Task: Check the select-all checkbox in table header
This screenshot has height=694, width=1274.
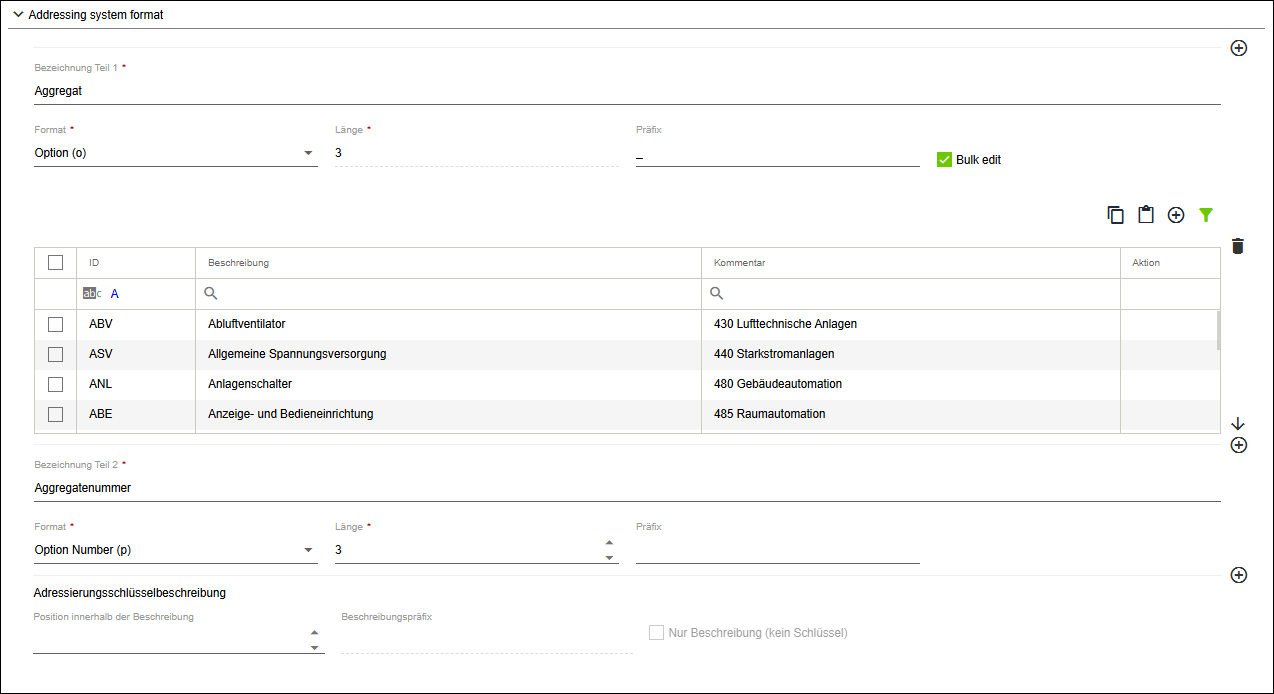Action: [x=55, y=261]
